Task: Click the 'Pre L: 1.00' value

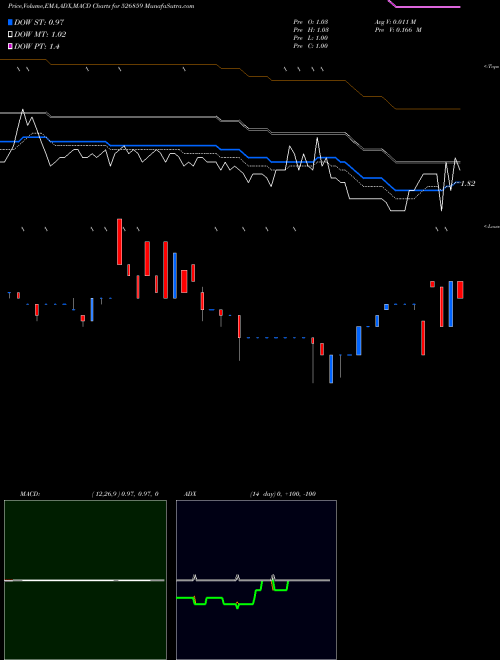Action: 311,38
